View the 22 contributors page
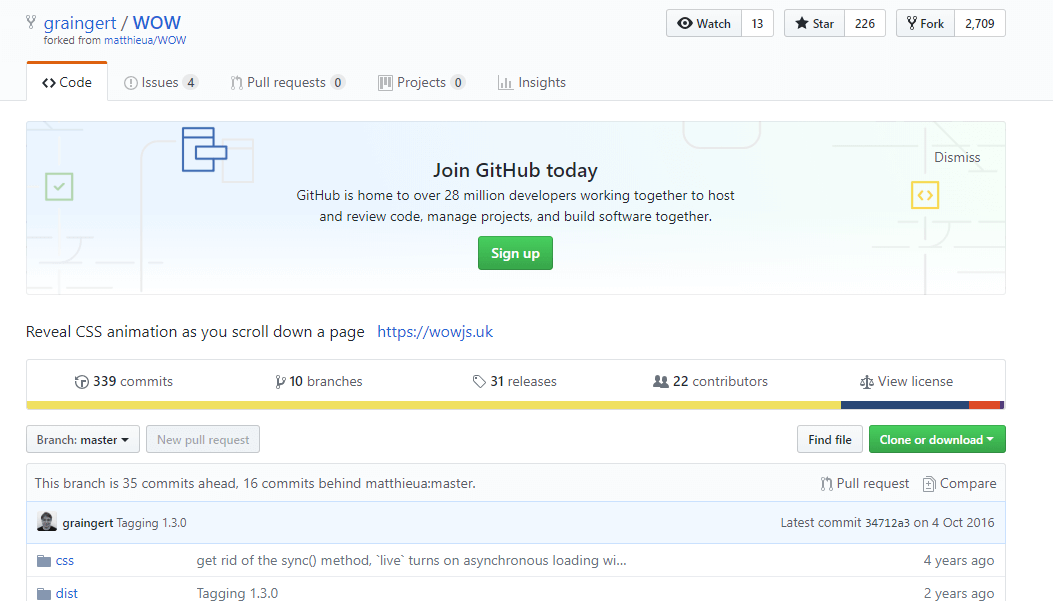 pyautogui.click(x=711, y=381)
